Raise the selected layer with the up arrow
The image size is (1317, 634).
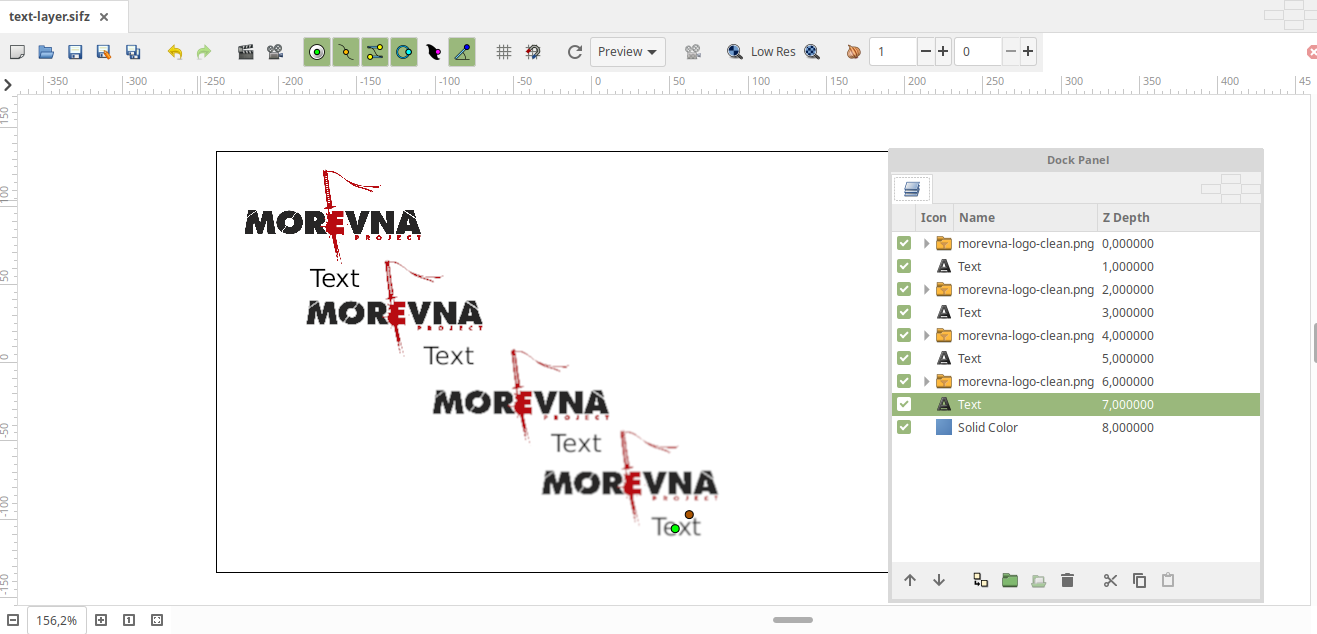tap(909, 580)
